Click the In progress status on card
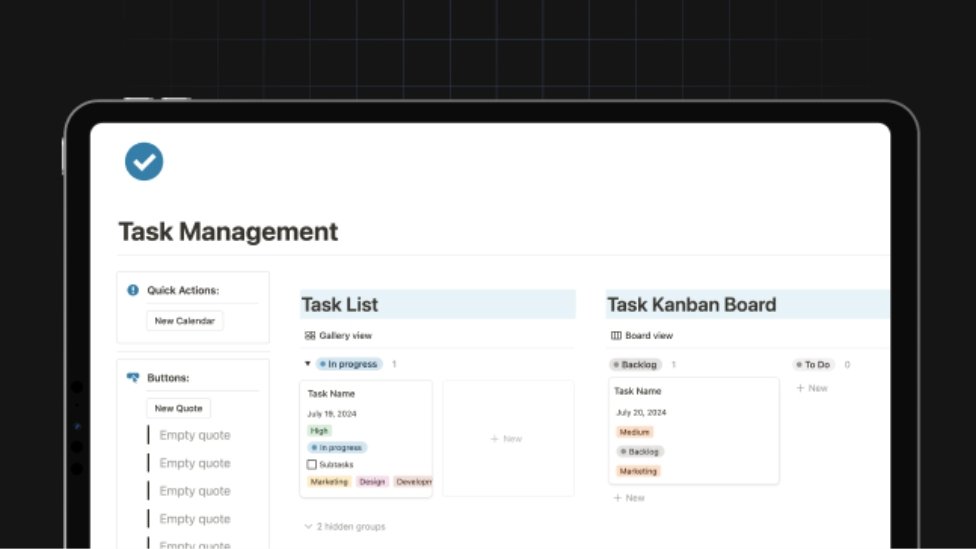976x549 pixels. (337, 448)
